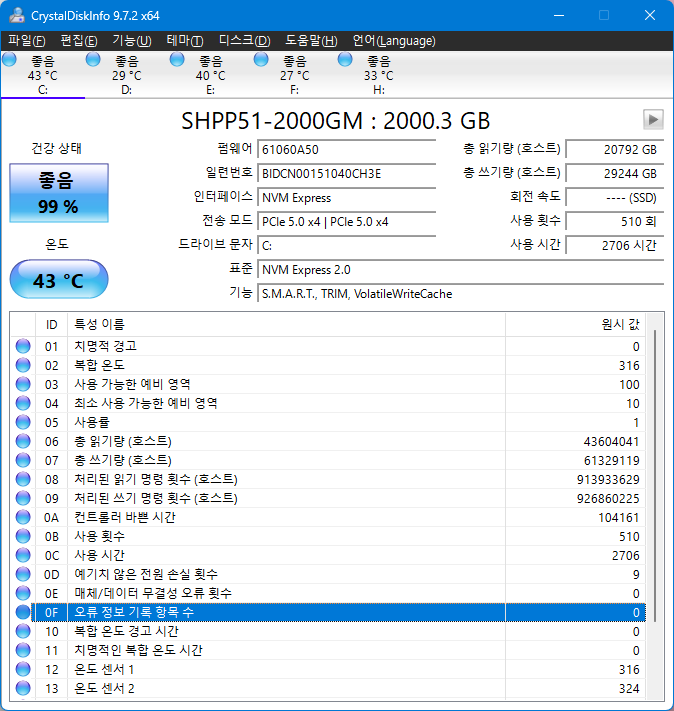Click raw value 913933629

point(608,480)
